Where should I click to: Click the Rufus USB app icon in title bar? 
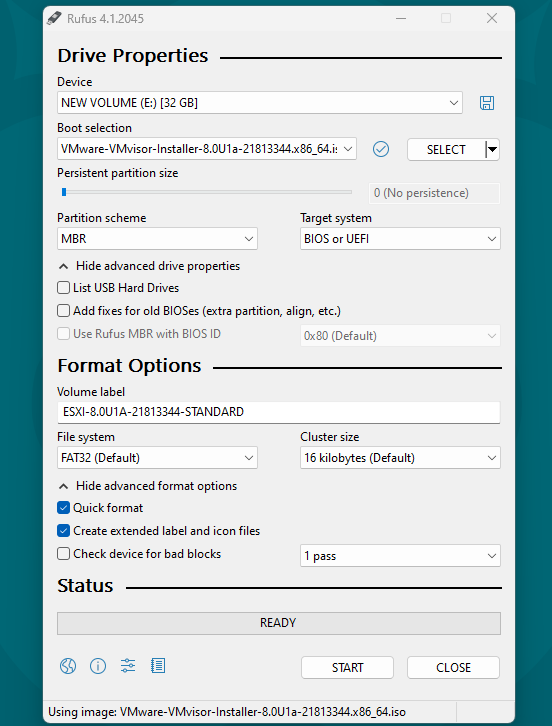click(x=54, y=19)
